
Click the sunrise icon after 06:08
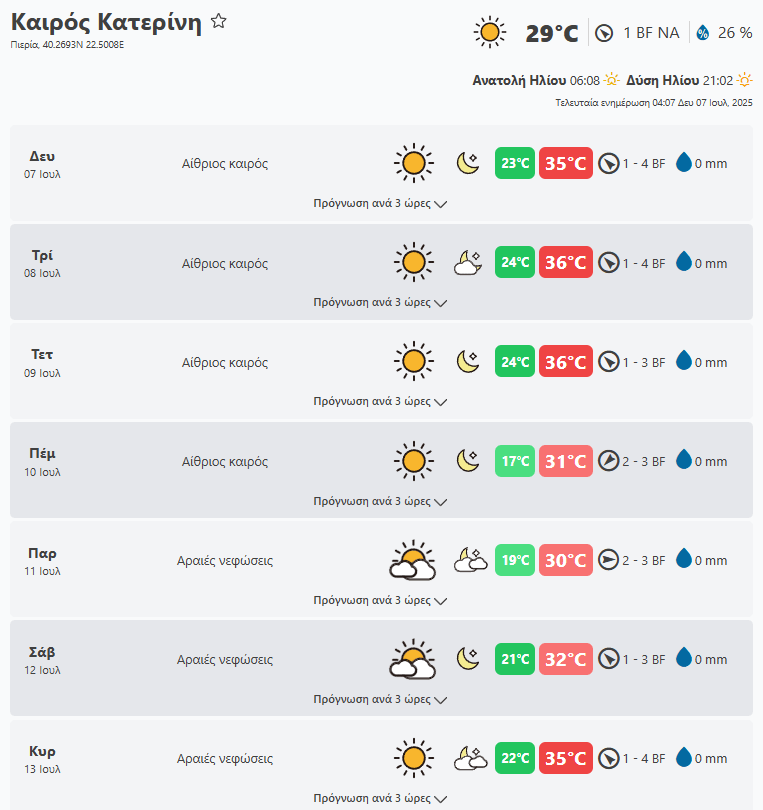612,80
